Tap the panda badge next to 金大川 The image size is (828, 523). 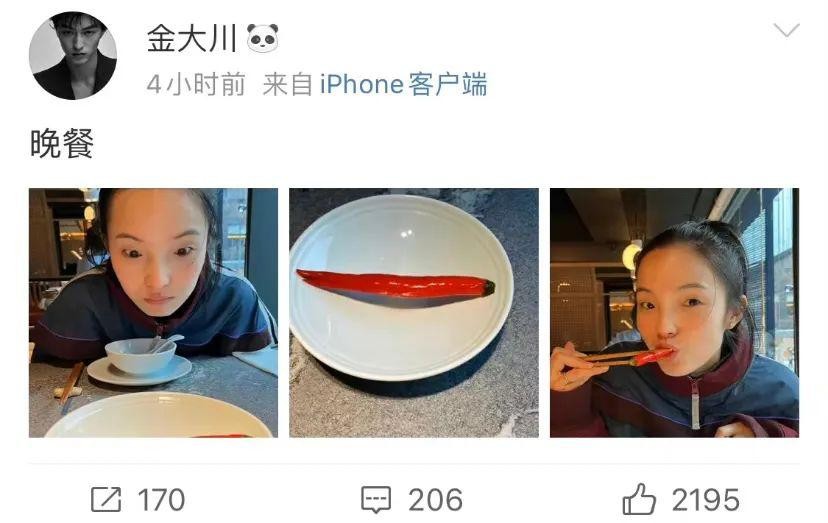(x=262, y=38)
